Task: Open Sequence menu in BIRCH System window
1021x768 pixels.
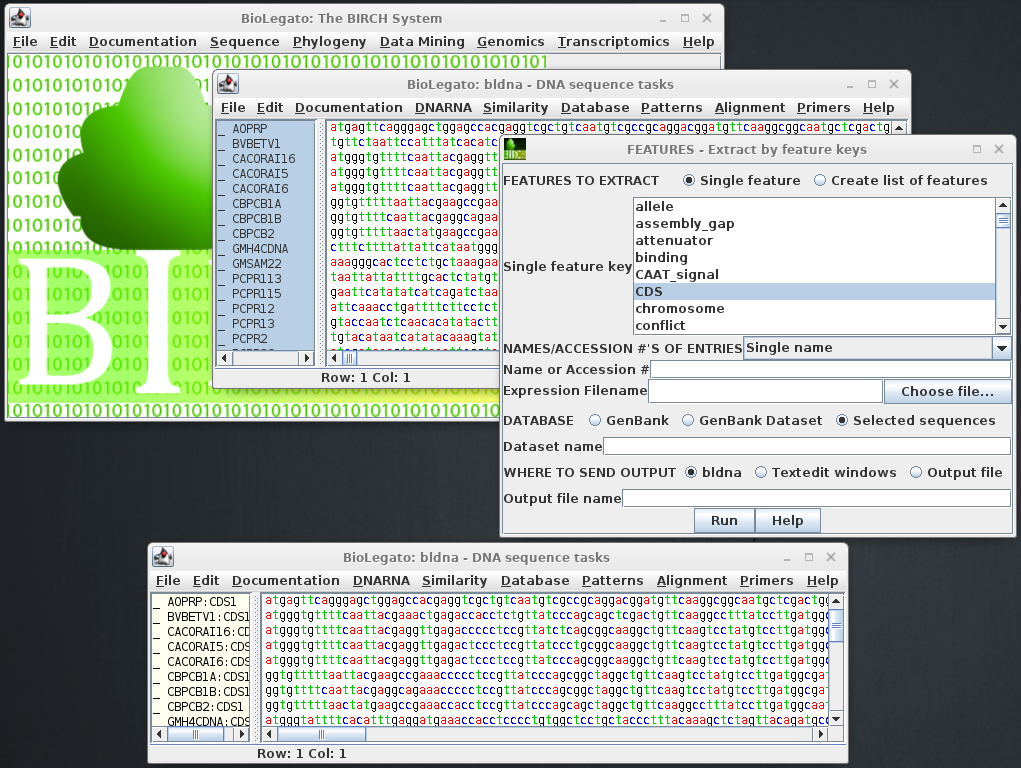Action: click(244, 42)
